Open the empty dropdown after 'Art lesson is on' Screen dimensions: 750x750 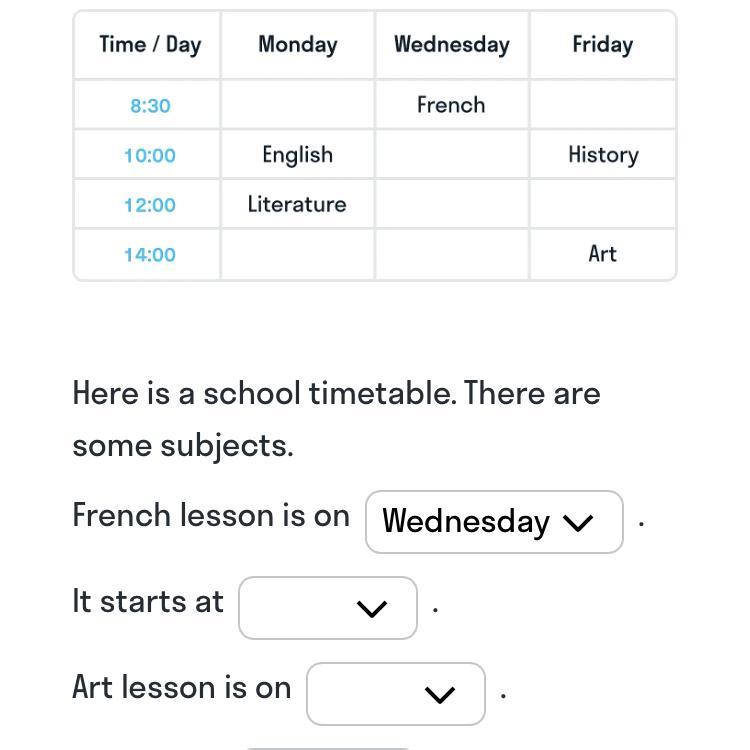point(396,694)
